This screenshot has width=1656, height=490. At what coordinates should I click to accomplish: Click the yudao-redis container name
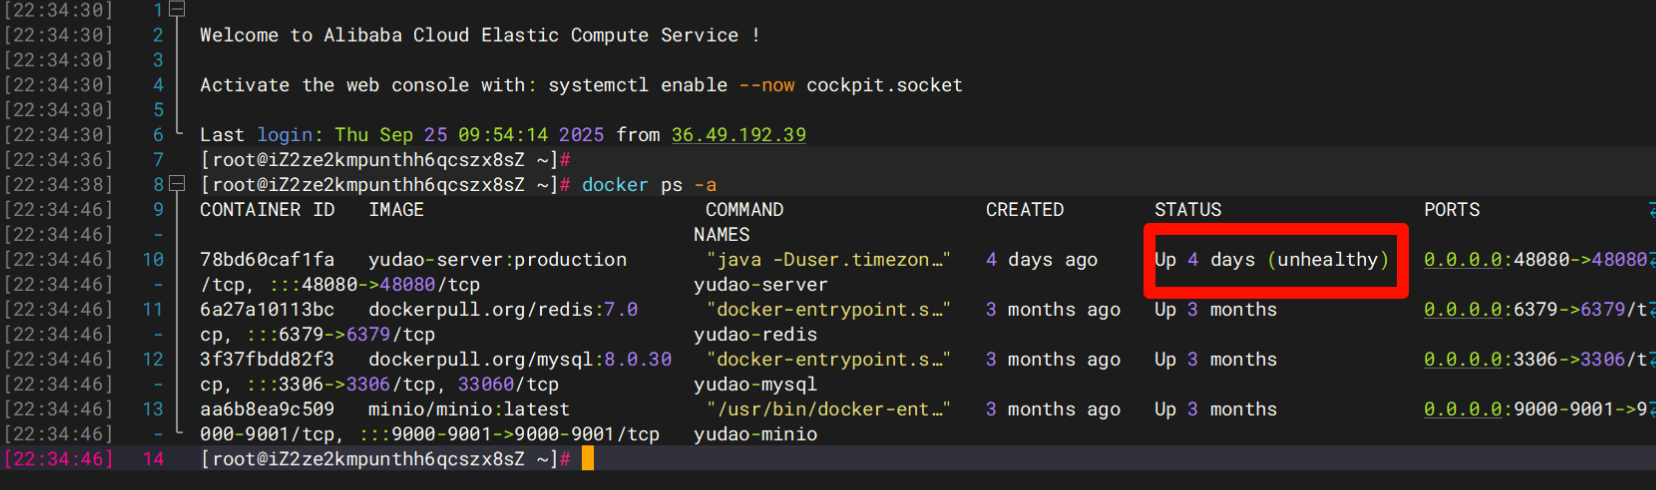[755, 335]
